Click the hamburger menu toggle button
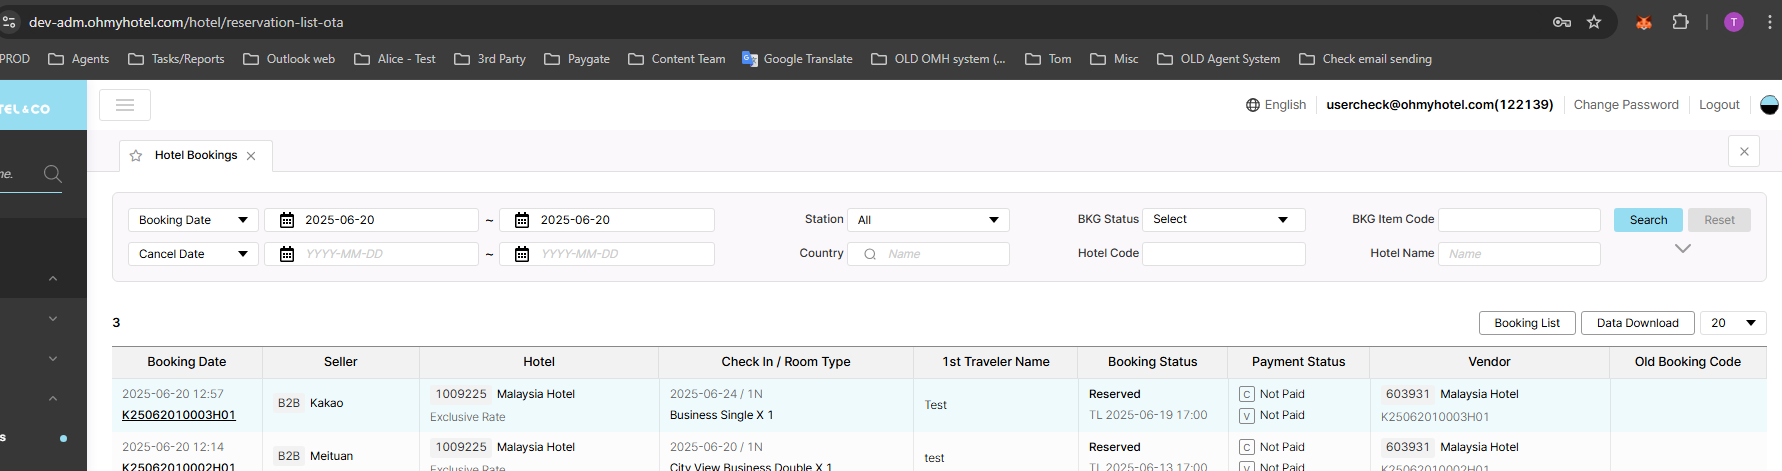This screenshot has height=471, width=1782. pyautogui.click(x=125, y=105)
